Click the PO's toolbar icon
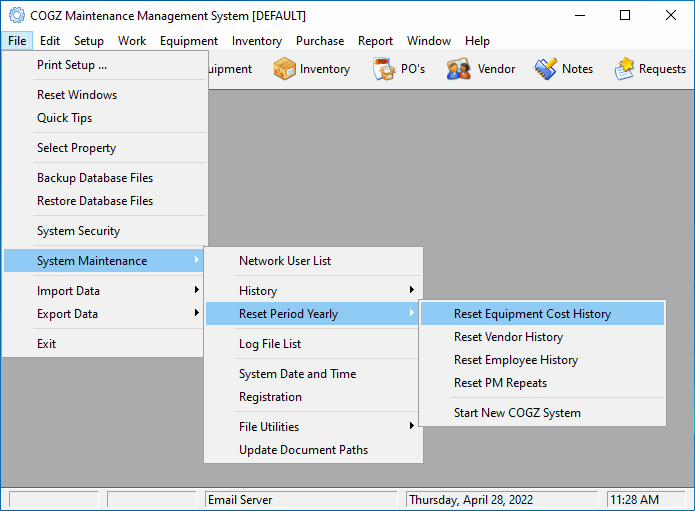 pos(384,69)
